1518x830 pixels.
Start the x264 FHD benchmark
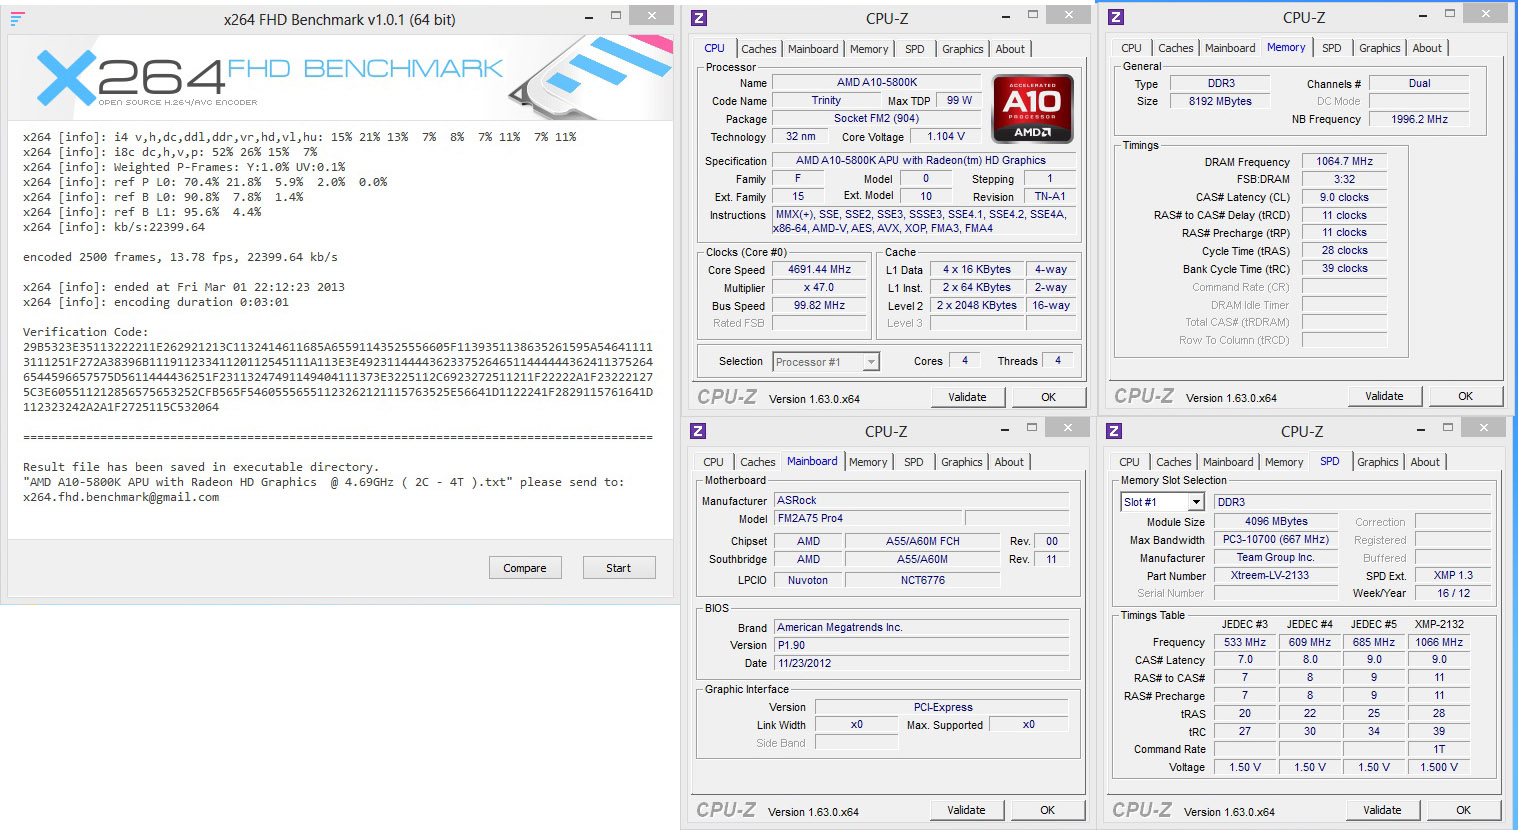pos(618,568)
